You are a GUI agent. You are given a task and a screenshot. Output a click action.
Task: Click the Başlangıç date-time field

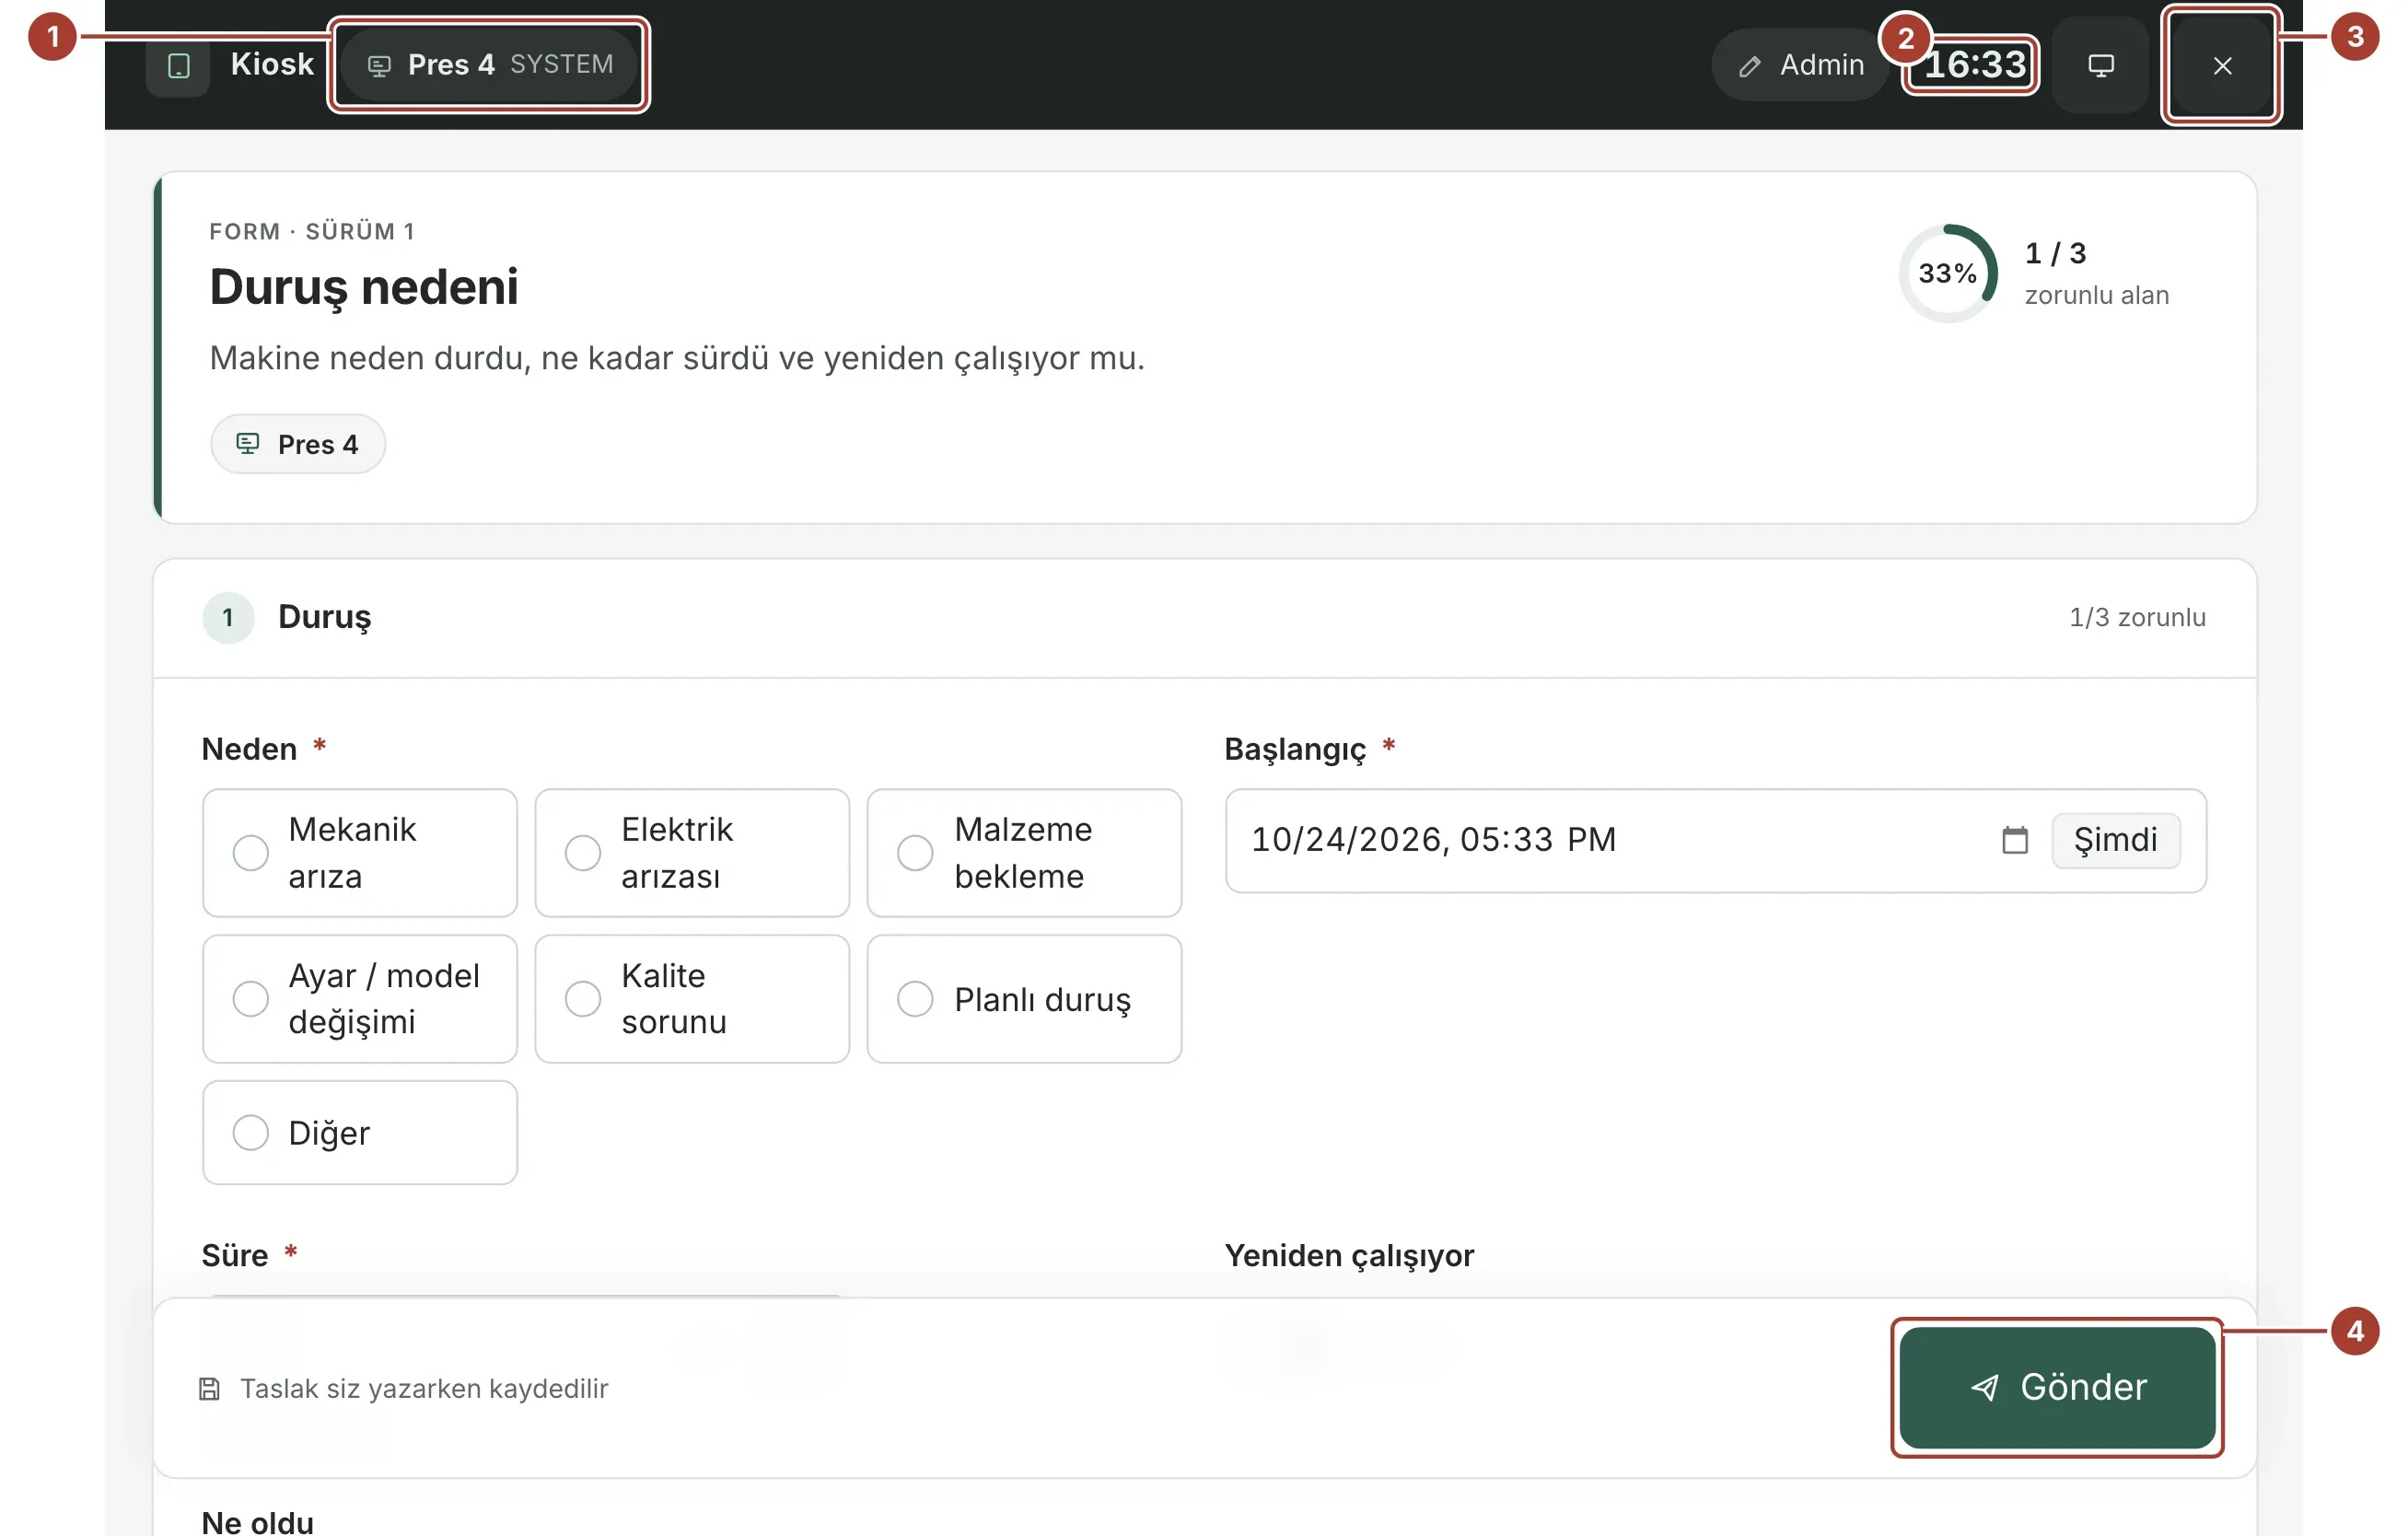(1715, 841)
